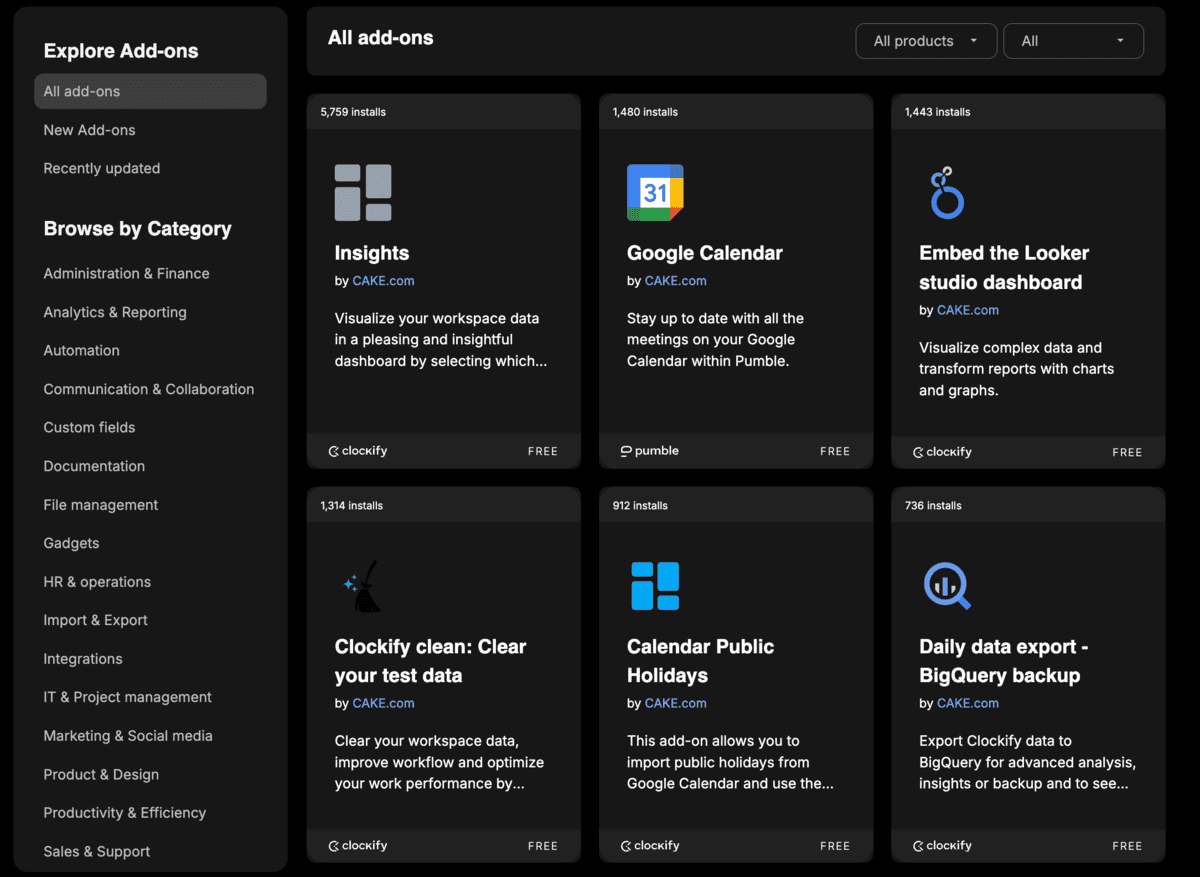Image resolution: width=1200 pixels, height=877 pixels.
Task: Open CAKE.com link under Clockify clean
Action: [x=383, y=703]
